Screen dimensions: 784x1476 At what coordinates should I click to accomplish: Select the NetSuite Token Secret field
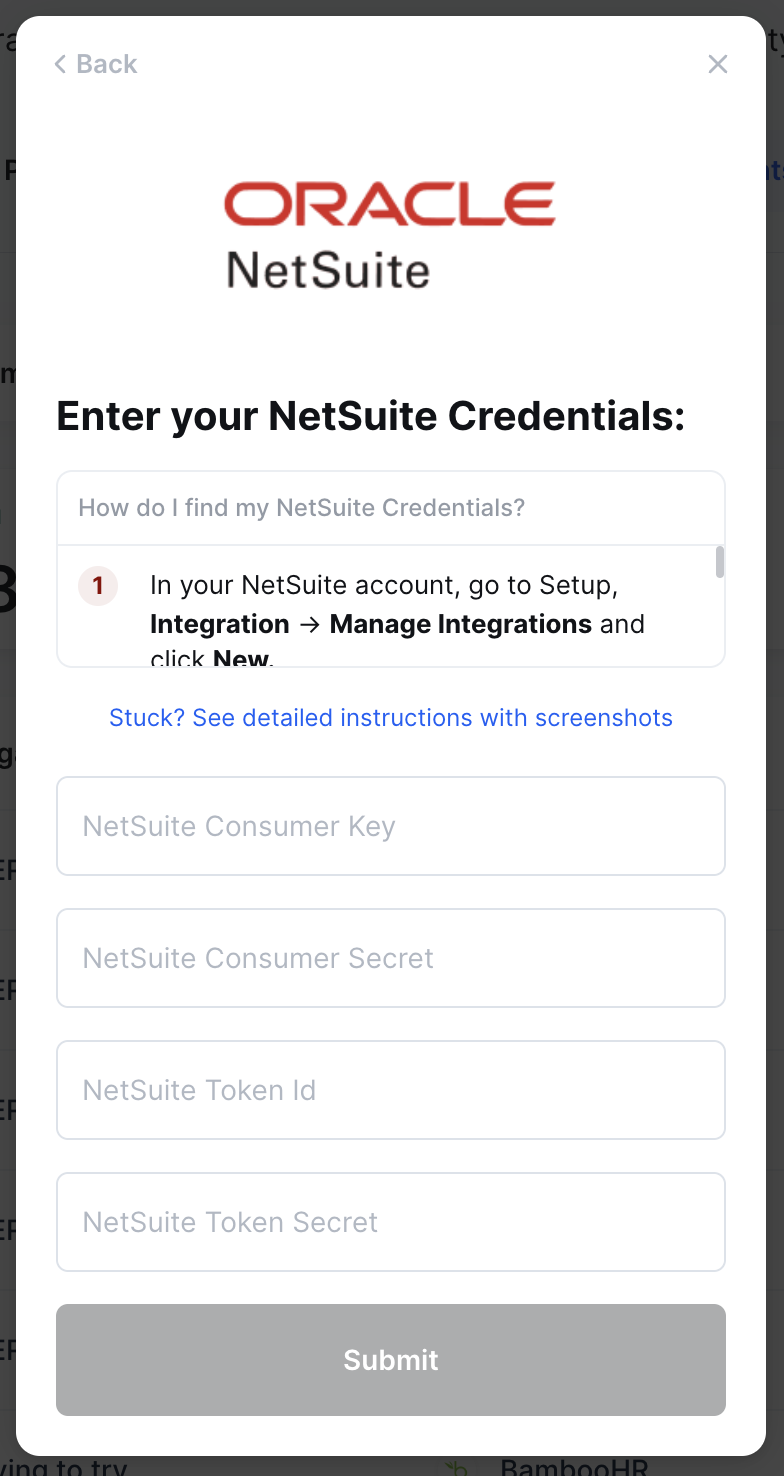click(391, 1222)
